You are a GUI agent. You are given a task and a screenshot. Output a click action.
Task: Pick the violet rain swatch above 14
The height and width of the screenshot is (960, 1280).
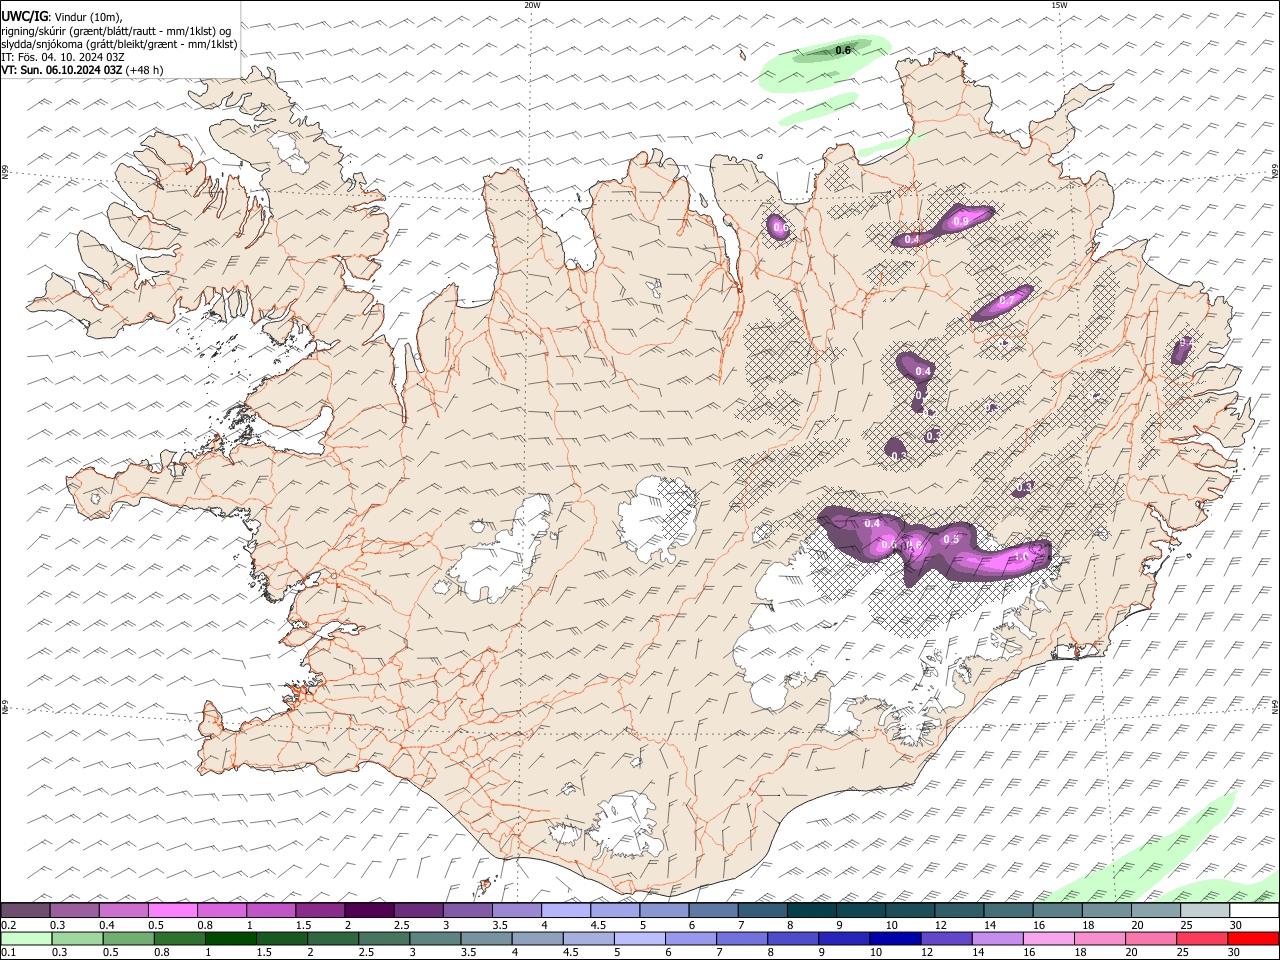click(997, 938)
